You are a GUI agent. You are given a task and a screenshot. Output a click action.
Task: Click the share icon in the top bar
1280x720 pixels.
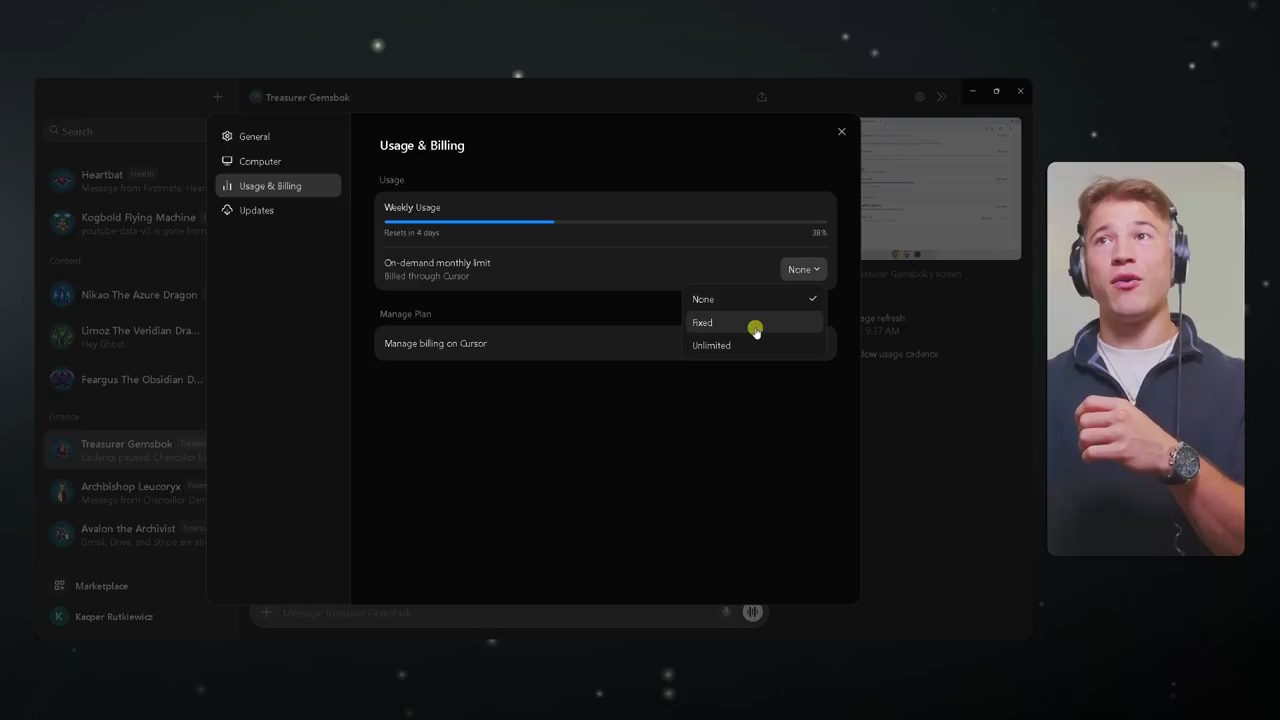(x=762, y=97)
